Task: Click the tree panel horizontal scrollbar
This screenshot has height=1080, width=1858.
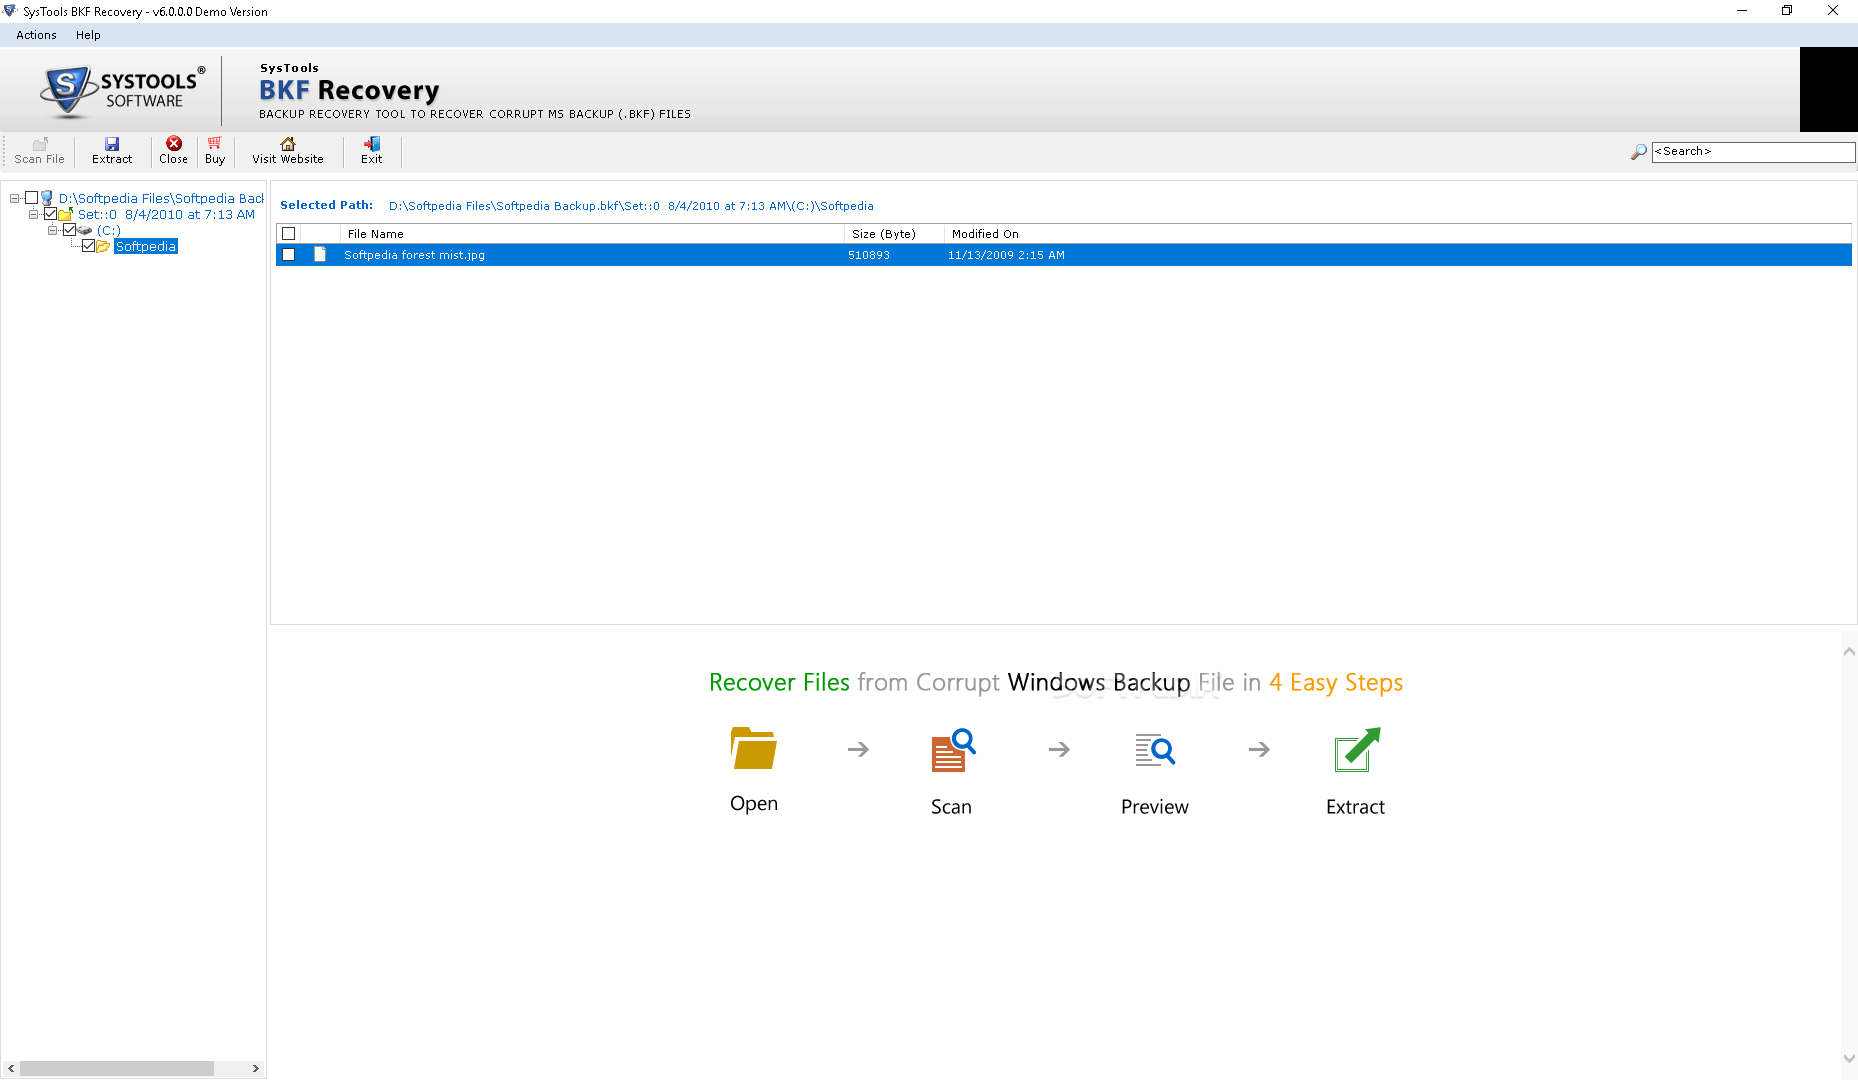Action: 117,1069
